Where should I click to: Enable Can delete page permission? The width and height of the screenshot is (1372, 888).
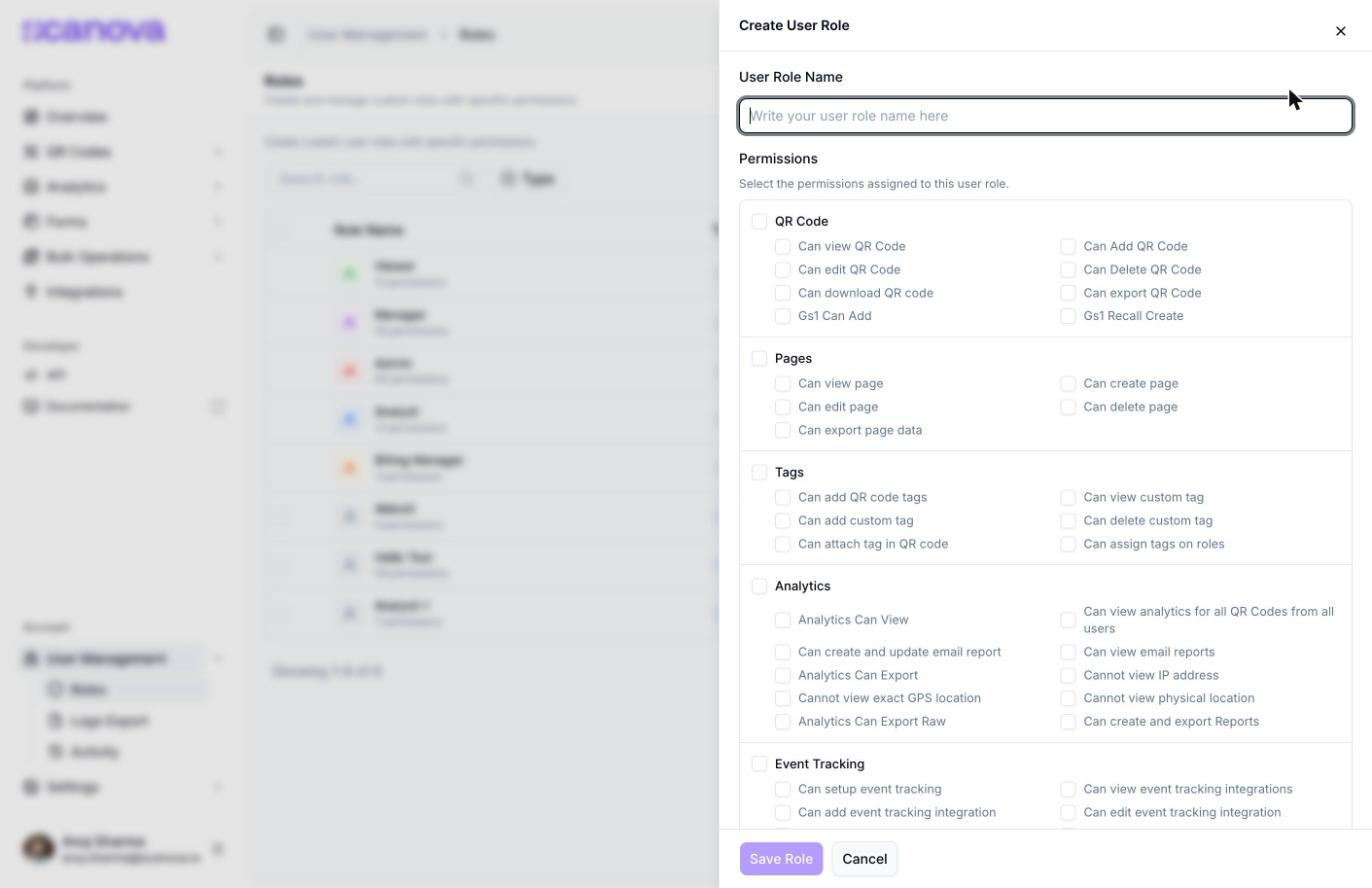tap(1068, 407)
